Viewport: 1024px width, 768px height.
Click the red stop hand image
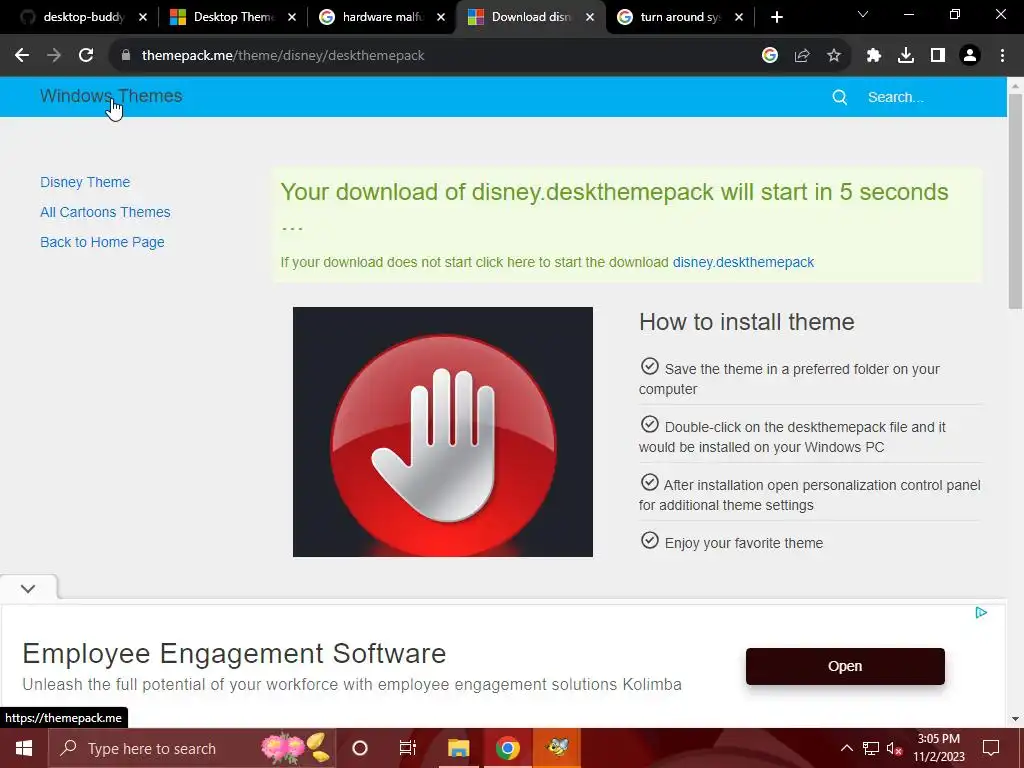(x=443, y=432)
